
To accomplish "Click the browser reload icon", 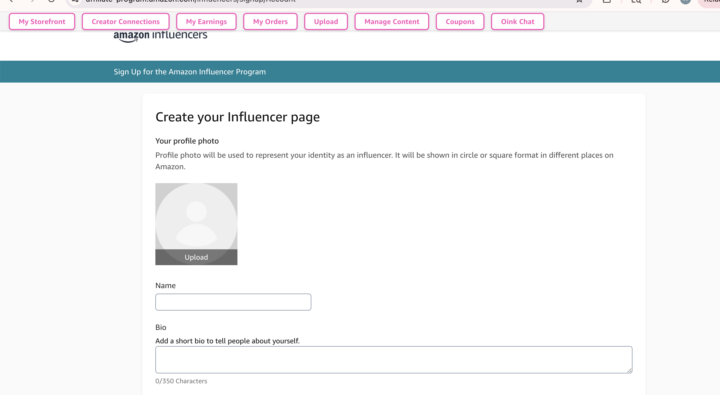I will 51,1.
